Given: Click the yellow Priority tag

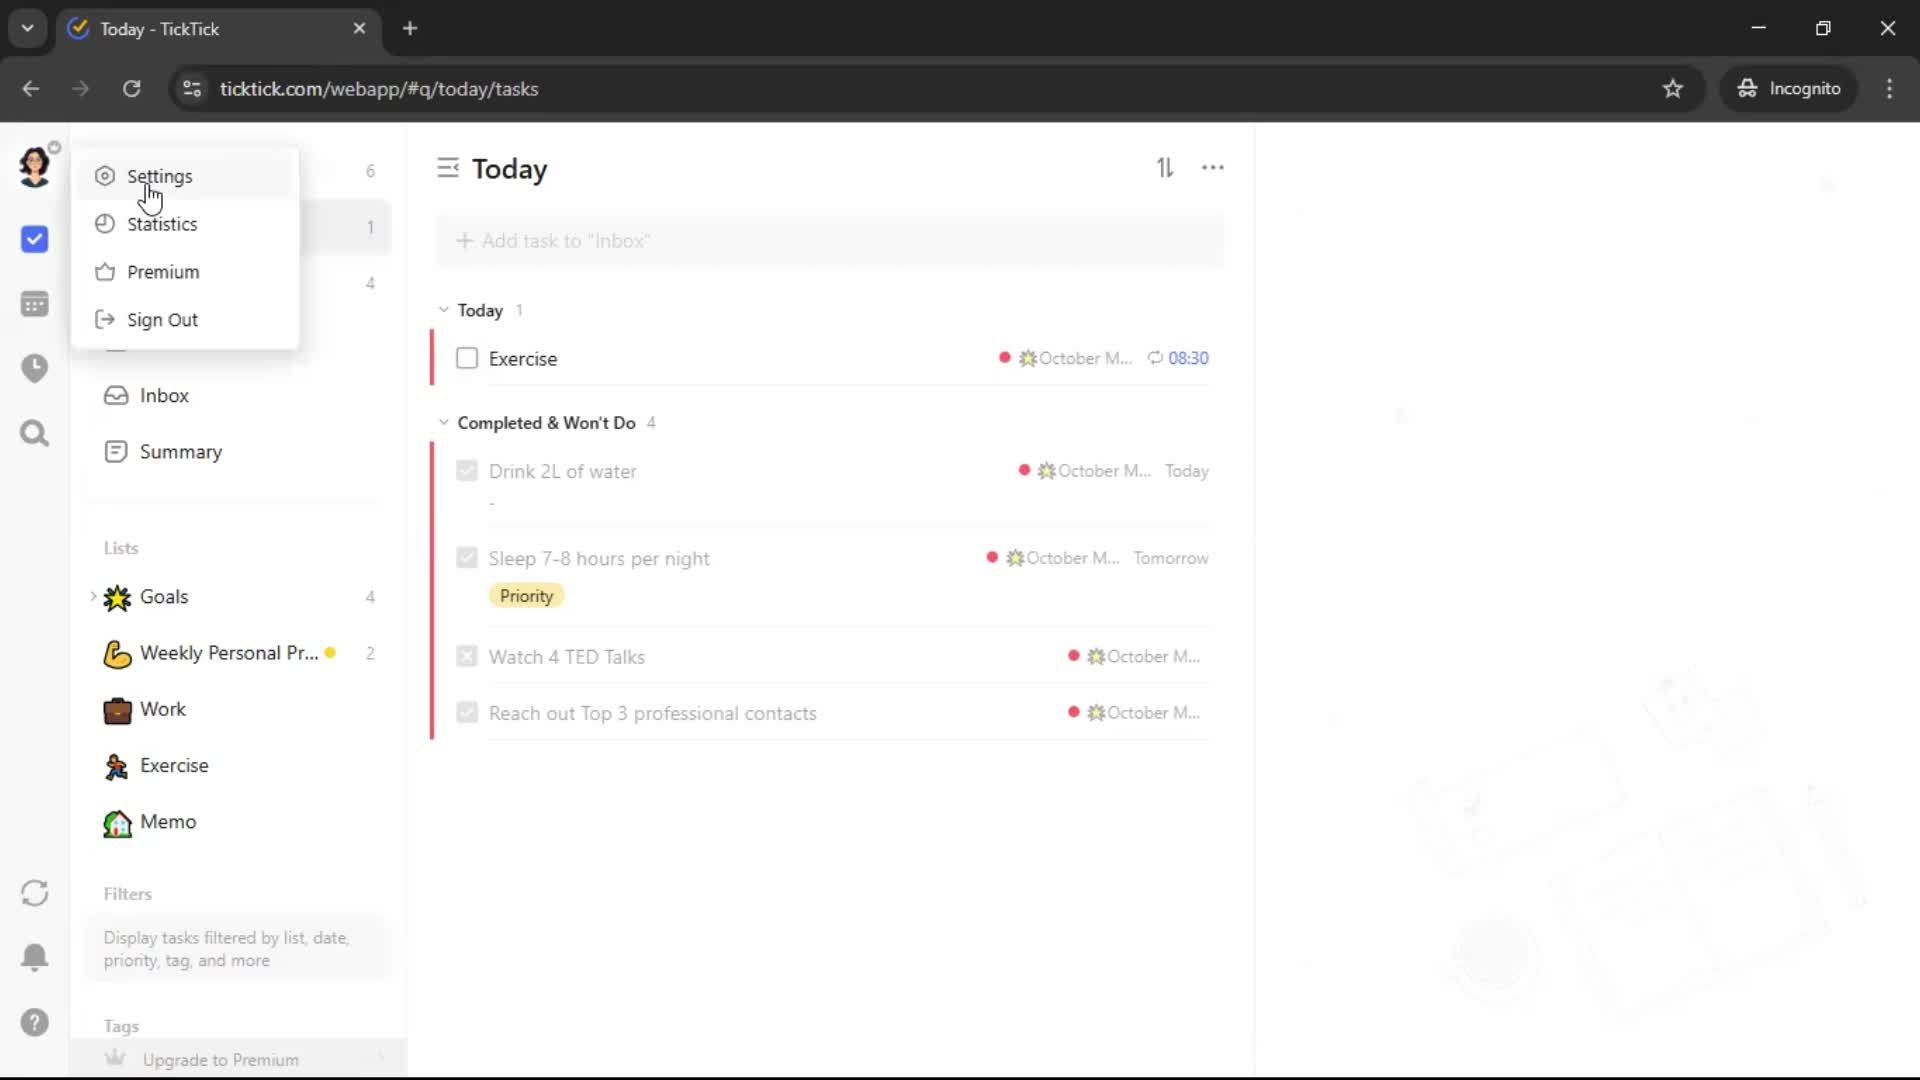Looking at the screenshot, I should pyautogui.click(x=526, y=596).
